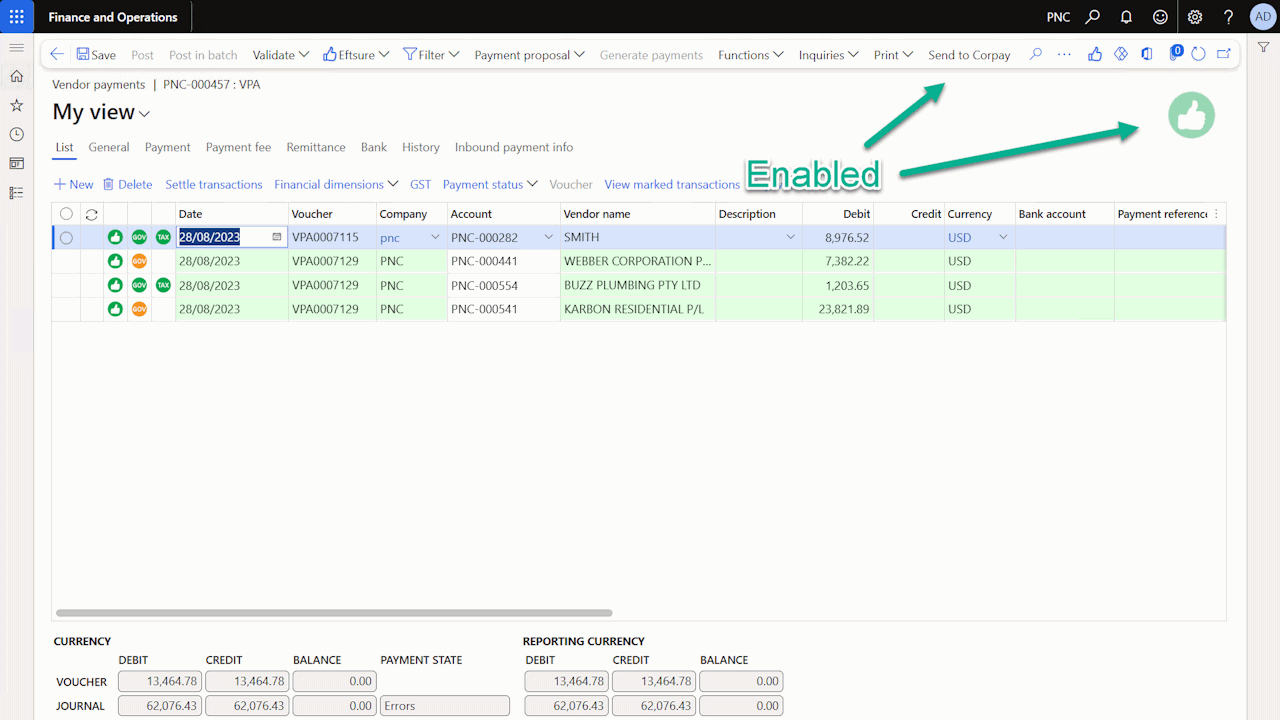Click Settle transactions link above the grid
This screenshot has width=1280, height=720.
[214, 184]
